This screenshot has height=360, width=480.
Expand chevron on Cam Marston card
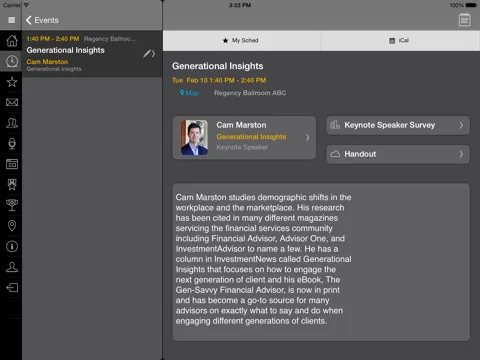[307, 137]
